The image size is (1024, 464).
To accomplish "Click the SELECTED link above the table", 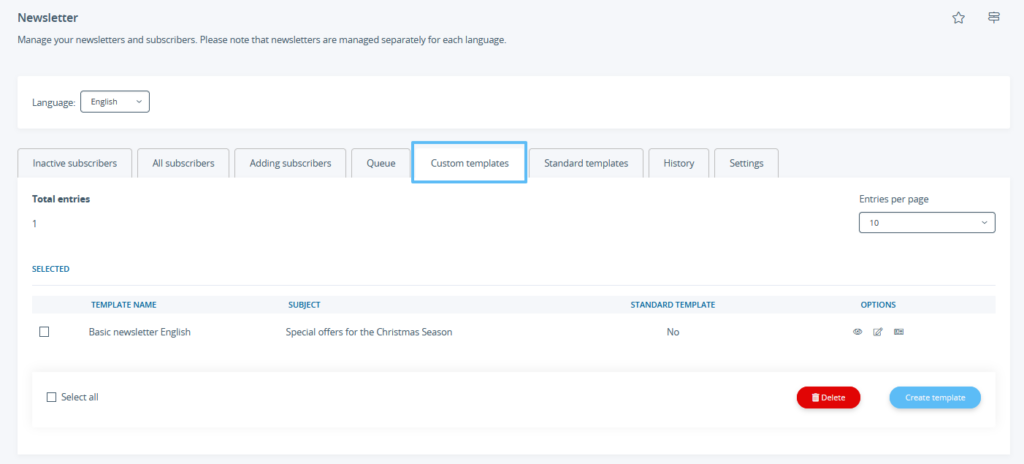I will click(x=51, y=269).
